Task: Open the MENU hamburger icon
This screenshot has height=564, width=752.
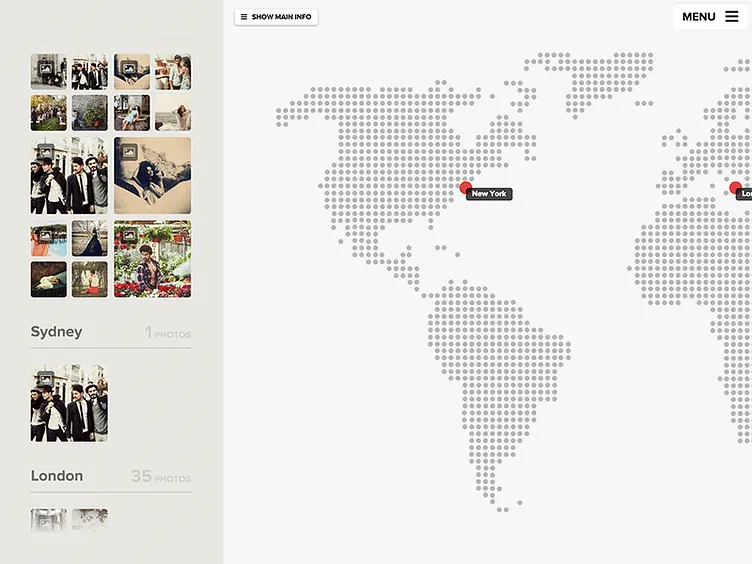Action: 731,16
